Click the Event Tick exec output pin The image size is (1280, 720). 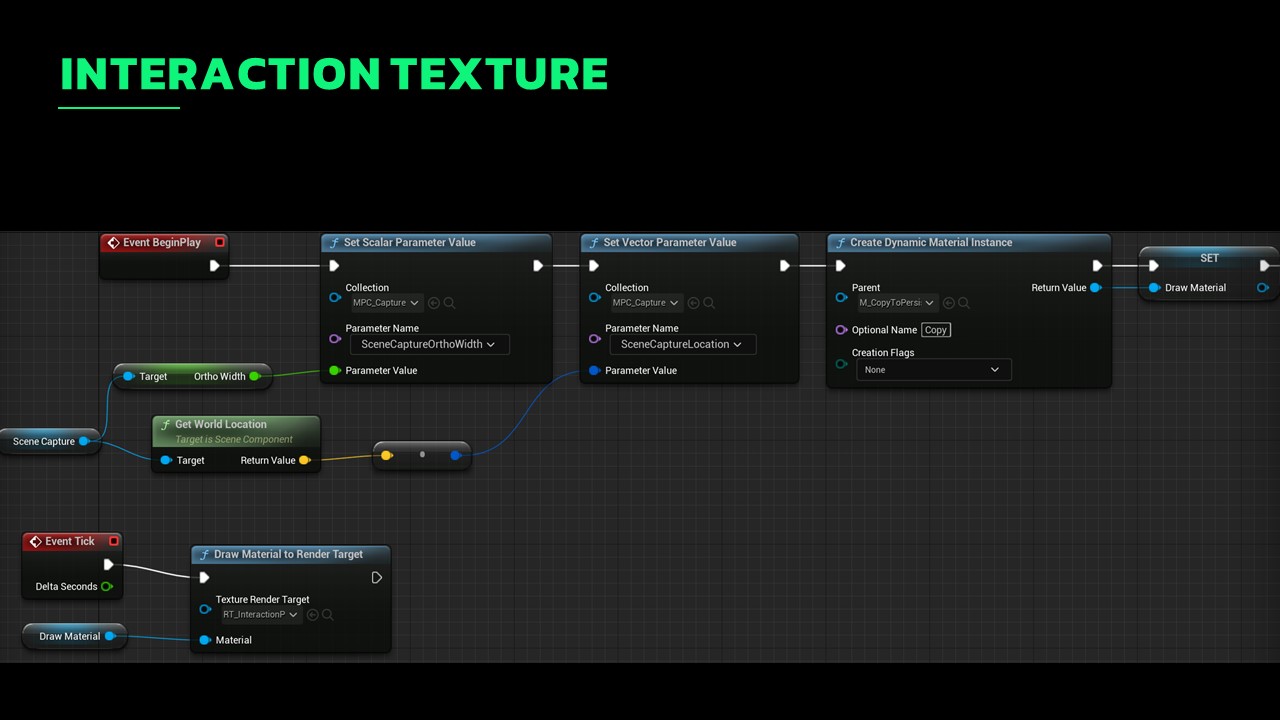point(109,565)
